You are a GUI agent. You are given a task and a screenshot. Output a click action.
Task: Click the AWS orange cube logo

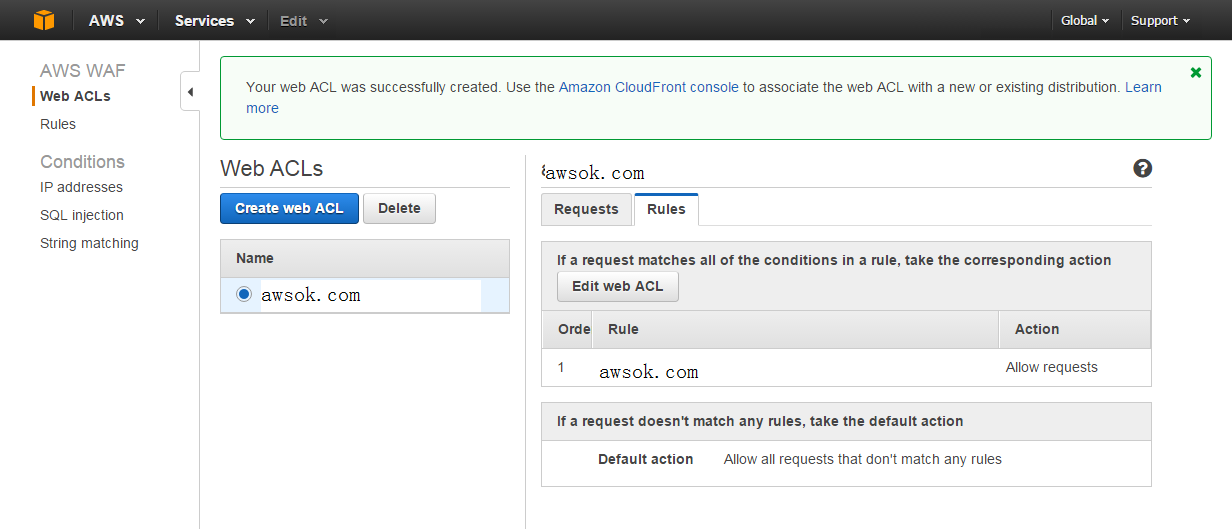[x=44, y=20]
